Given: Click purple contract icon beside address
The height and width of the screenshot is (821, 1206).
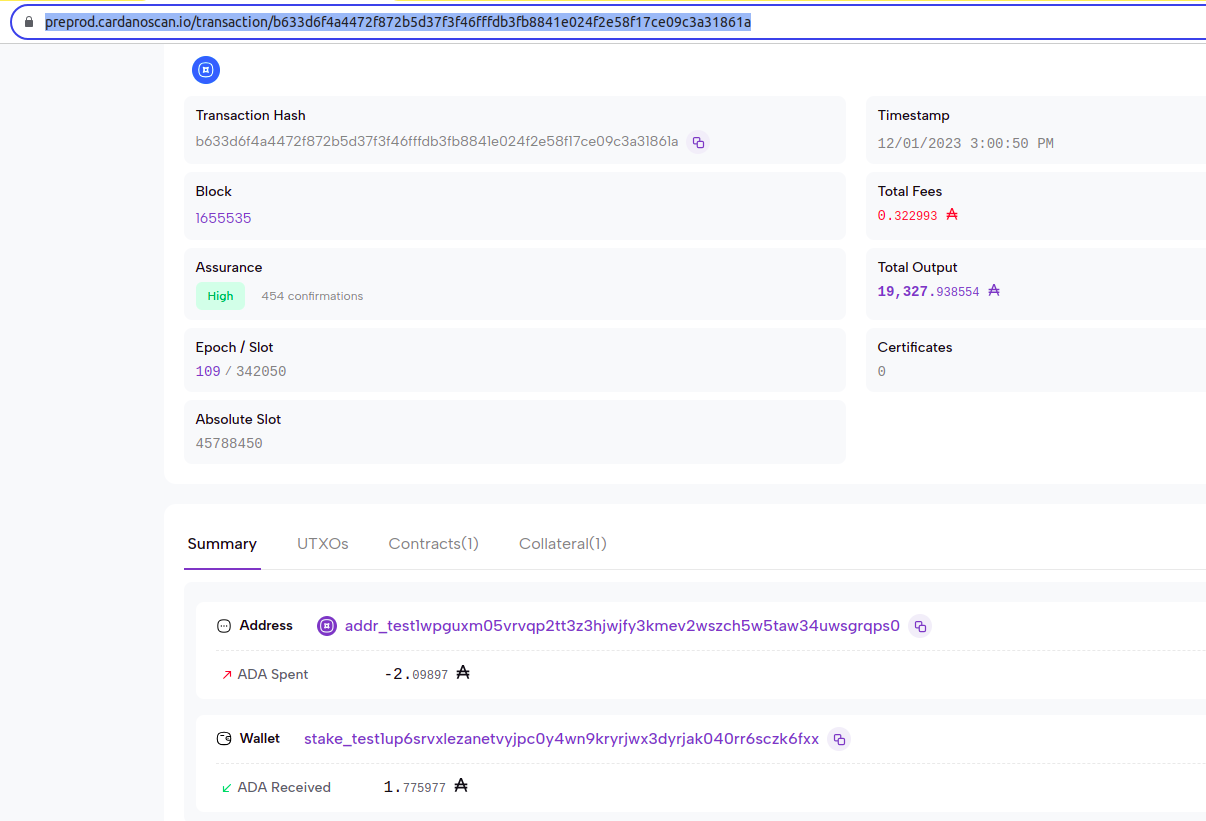Looking at the screenshot, I should 327,626.
